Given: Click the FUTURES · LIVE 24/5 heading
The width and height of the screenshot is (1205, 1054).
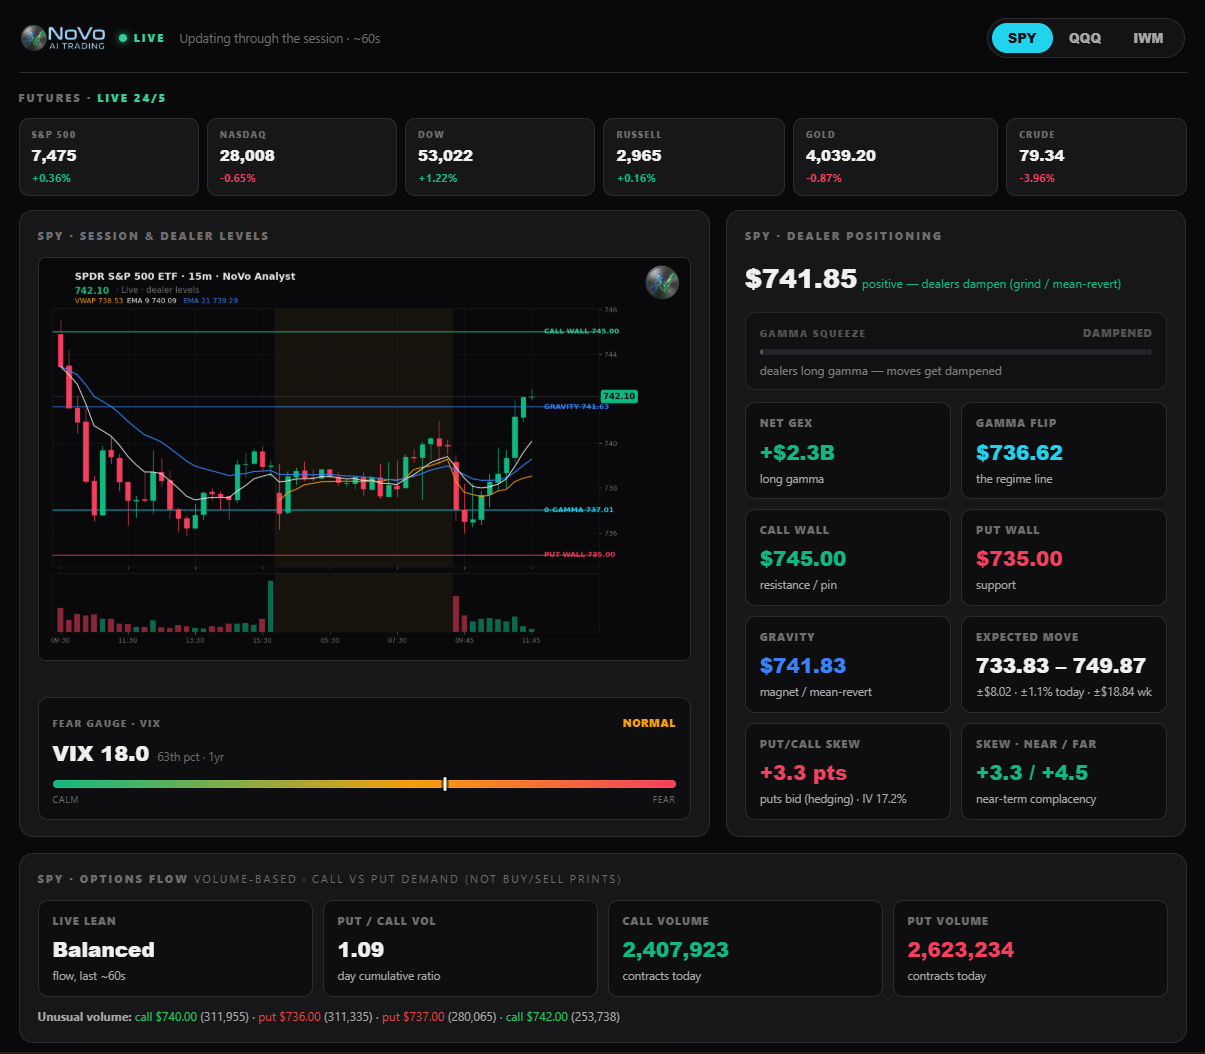Looking at the screenshot, I should click(x=92, y=98).
